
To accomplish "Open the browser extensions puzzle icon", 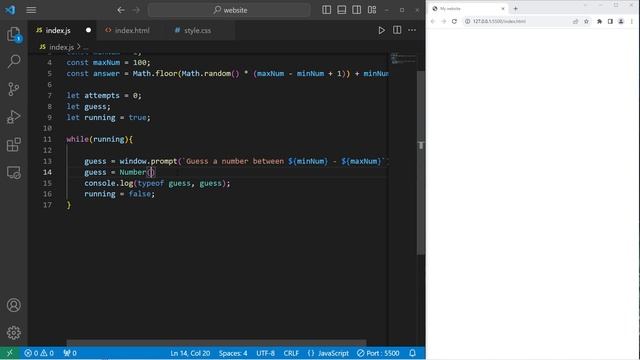I will pyautogui.click(x=599, y=21).
